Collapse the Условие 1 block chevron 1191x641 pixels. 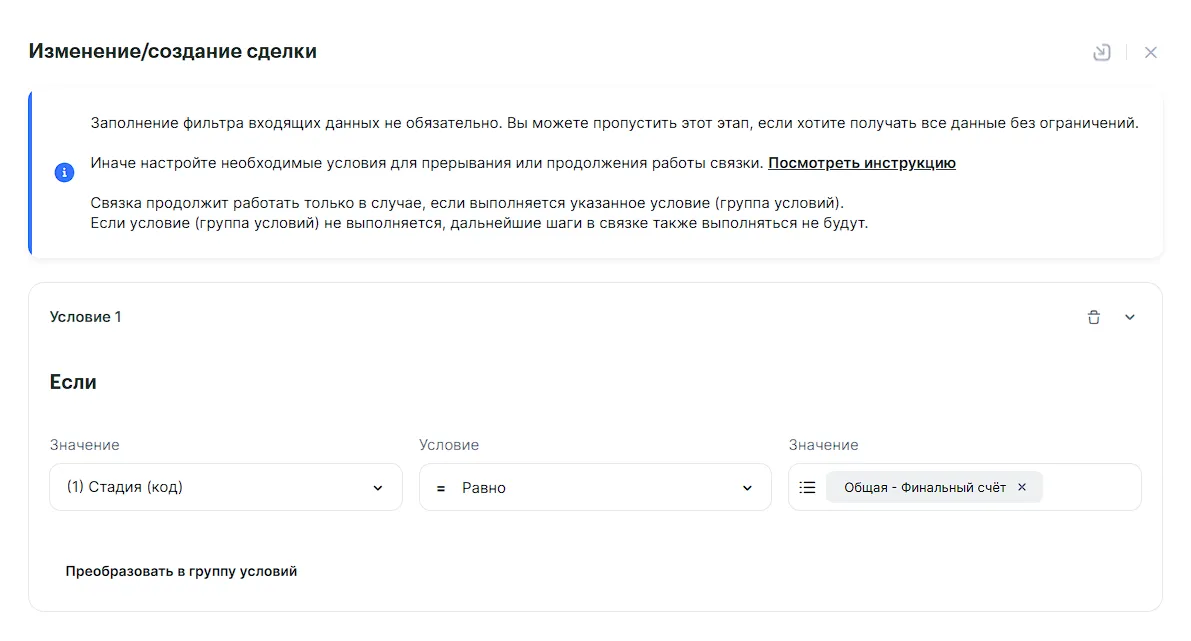(1130, 317)
